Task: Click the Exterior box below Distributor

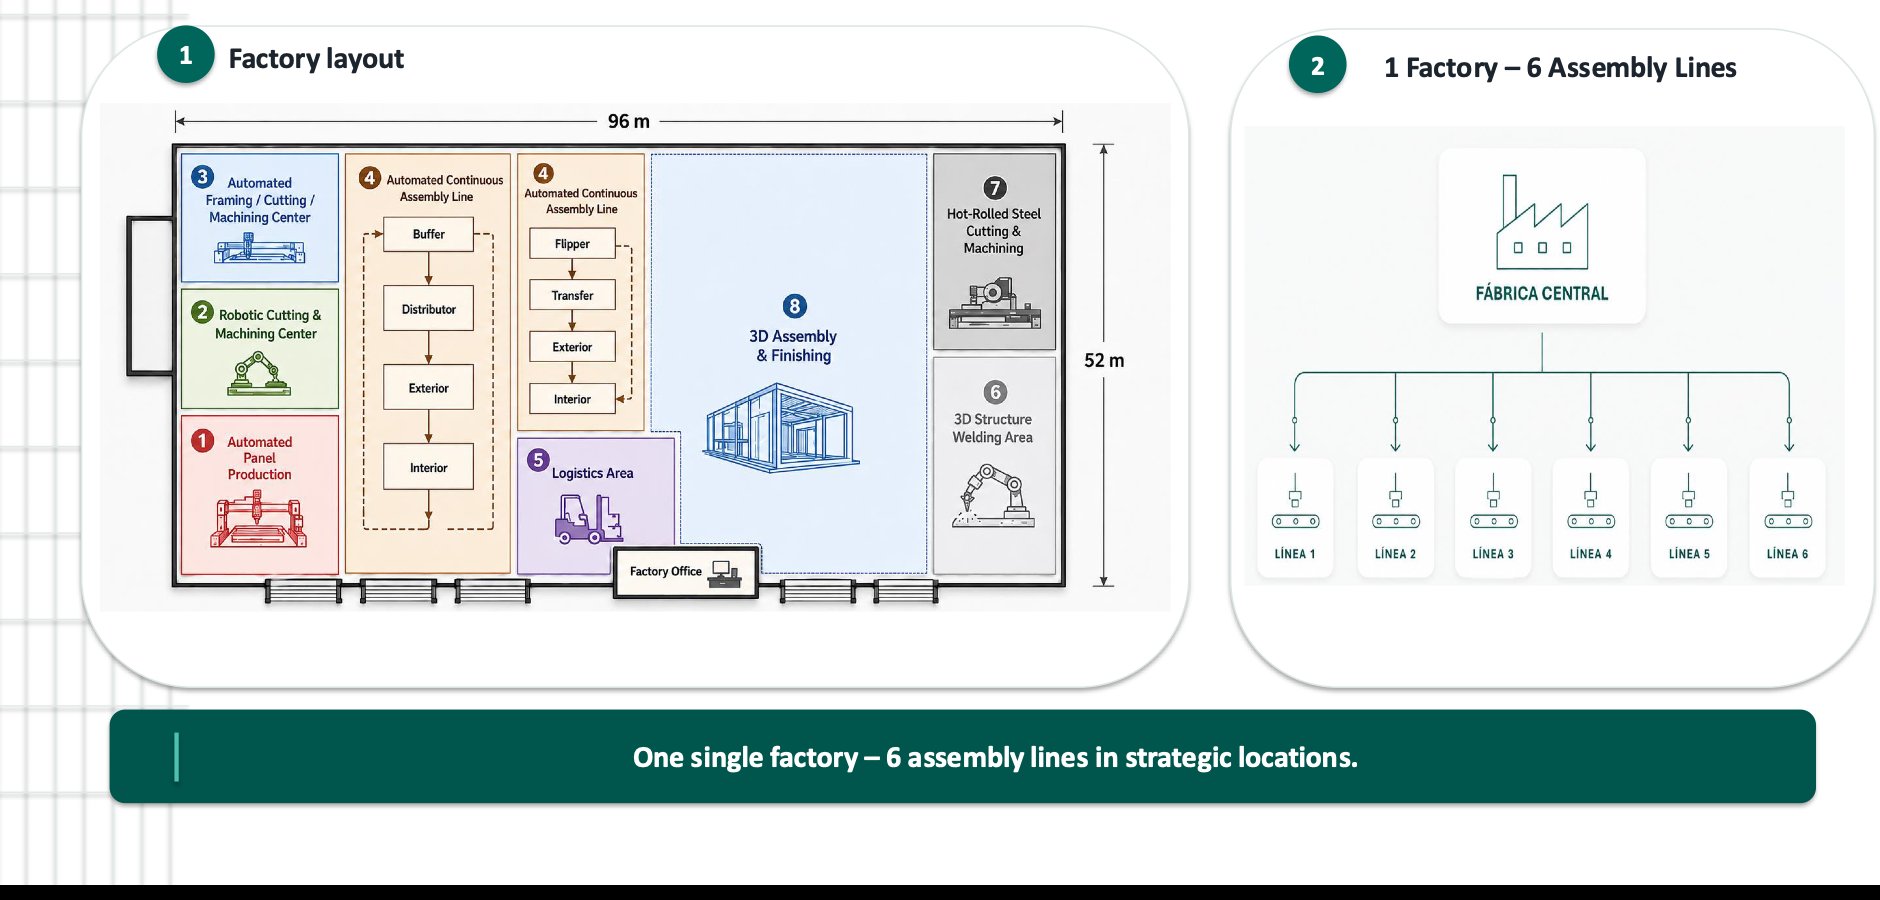Action: (x=428, y=388)
